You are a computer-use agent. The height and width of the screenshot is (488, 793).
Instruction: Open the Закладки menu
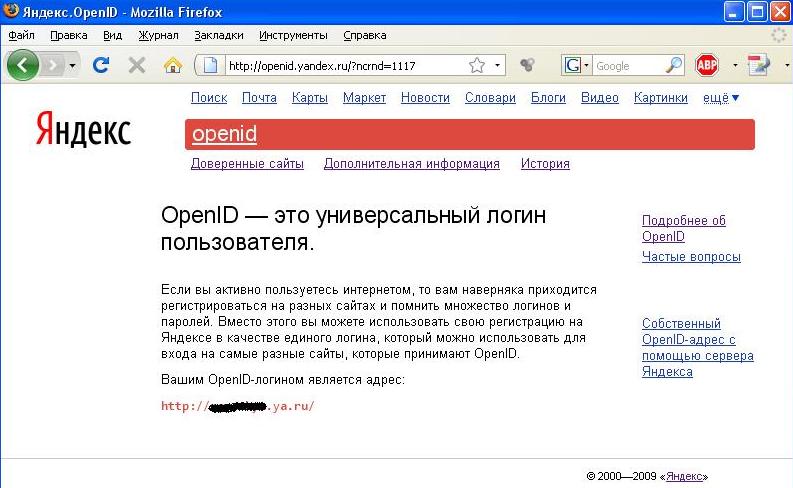[x=218, y=35]
